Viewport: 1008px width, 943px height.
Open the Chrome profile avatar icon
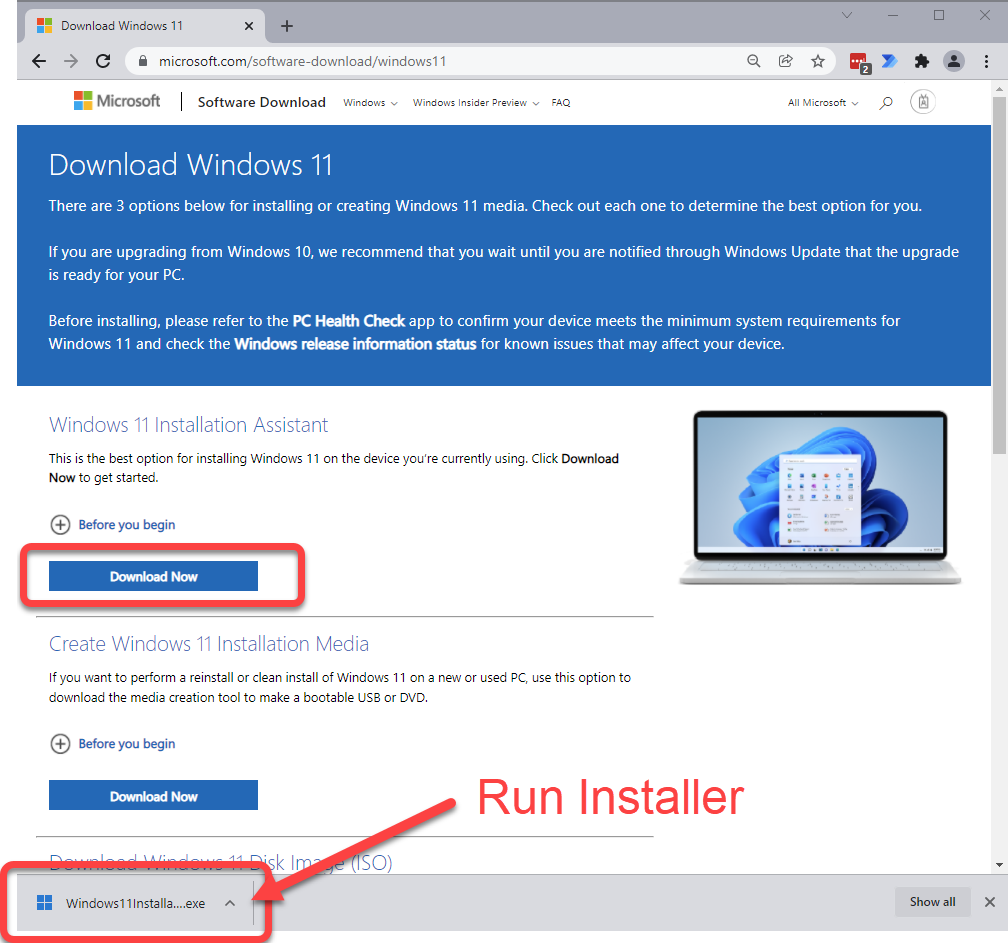point(954,61)
